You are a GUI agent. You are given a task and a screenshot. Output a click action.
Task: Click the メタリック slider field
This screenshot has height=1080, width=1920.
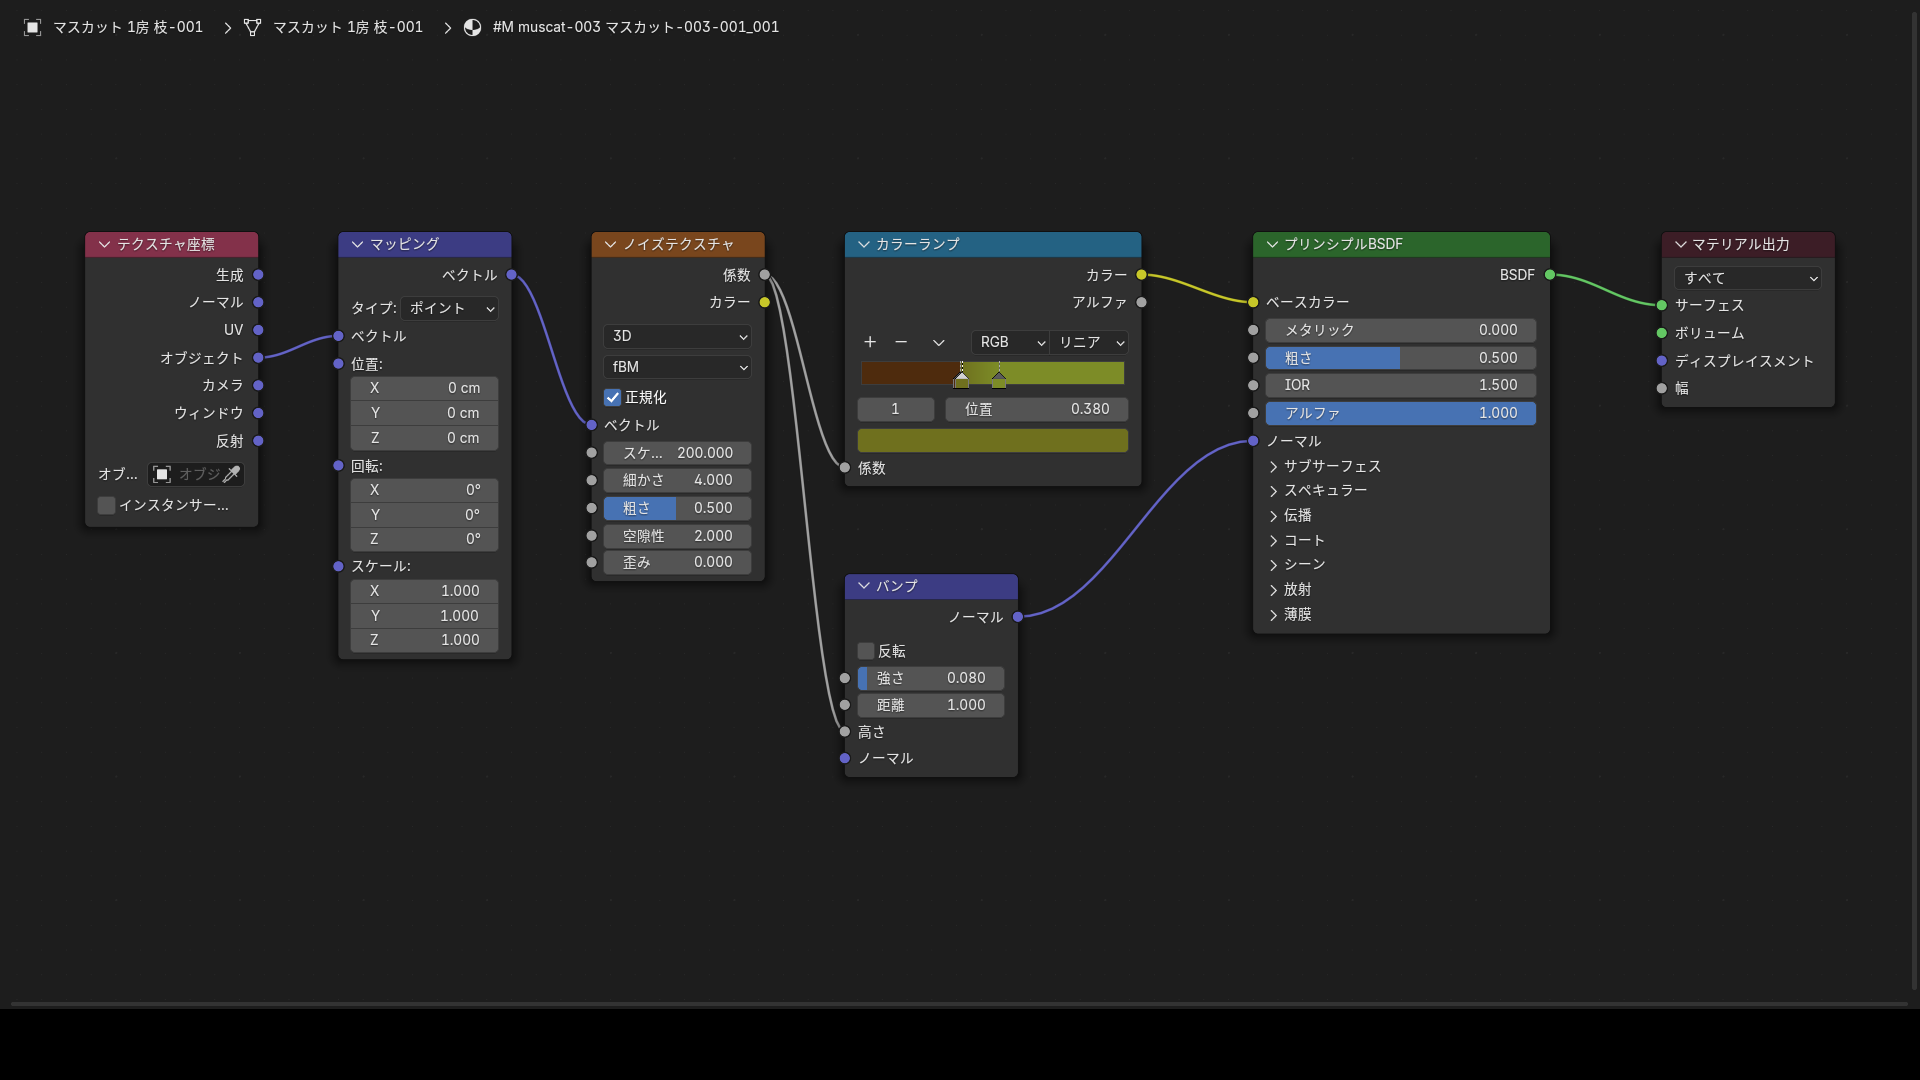click(x=1400, y=330)
